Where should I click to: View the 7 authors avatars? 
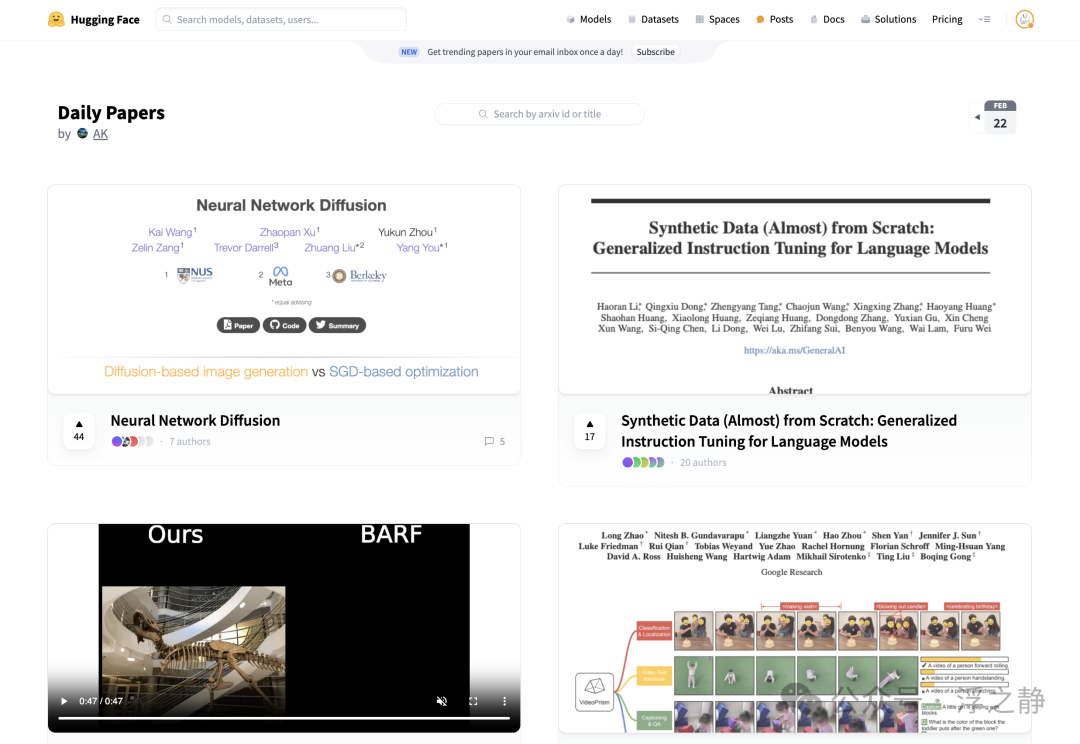pos(132,442)
